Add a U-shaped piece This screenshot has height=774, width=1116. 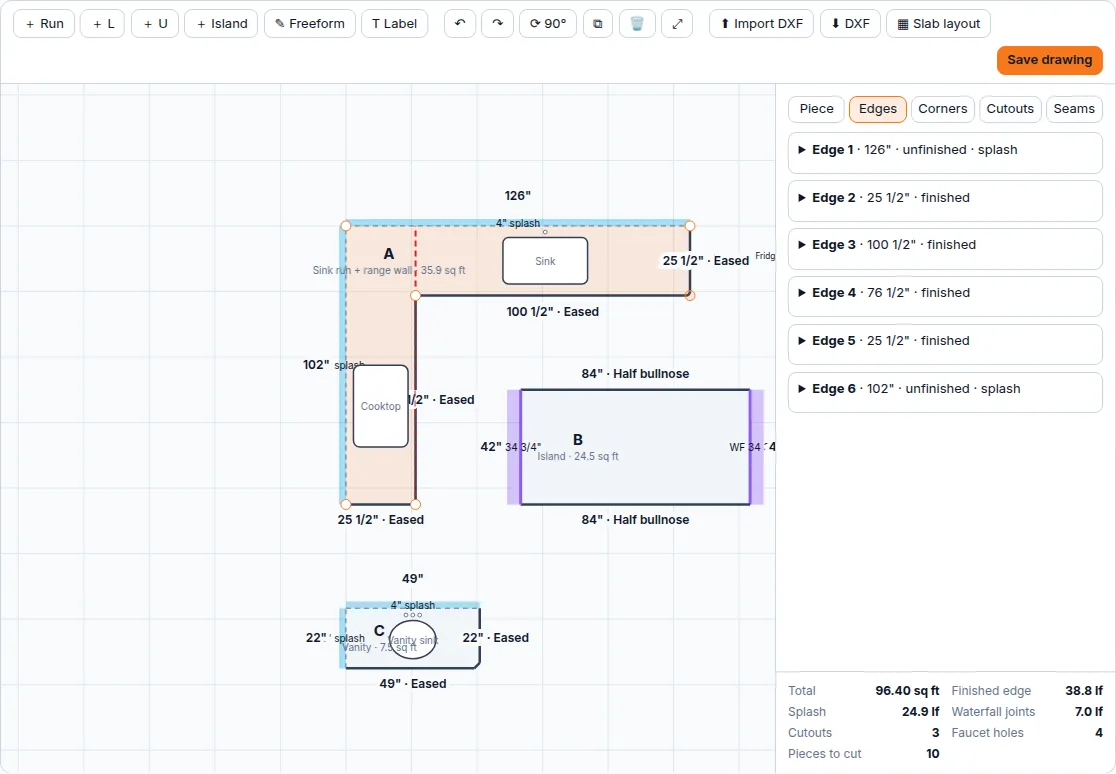155,23
